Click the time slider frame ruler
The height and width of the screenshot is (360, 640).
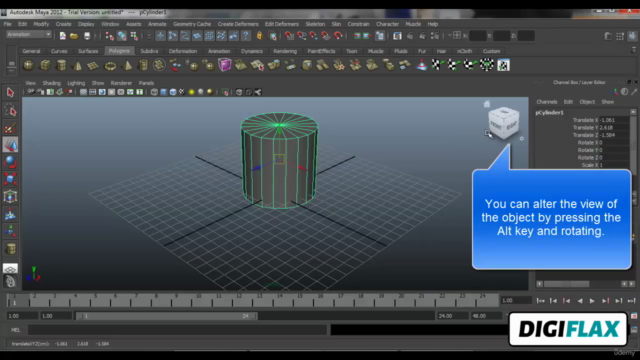[x=252, y=301]
